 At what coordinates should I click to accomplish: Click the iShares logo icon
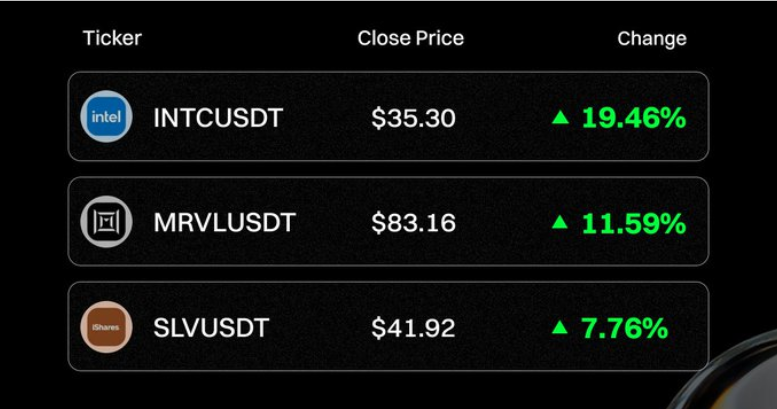(x=106, y=327)
